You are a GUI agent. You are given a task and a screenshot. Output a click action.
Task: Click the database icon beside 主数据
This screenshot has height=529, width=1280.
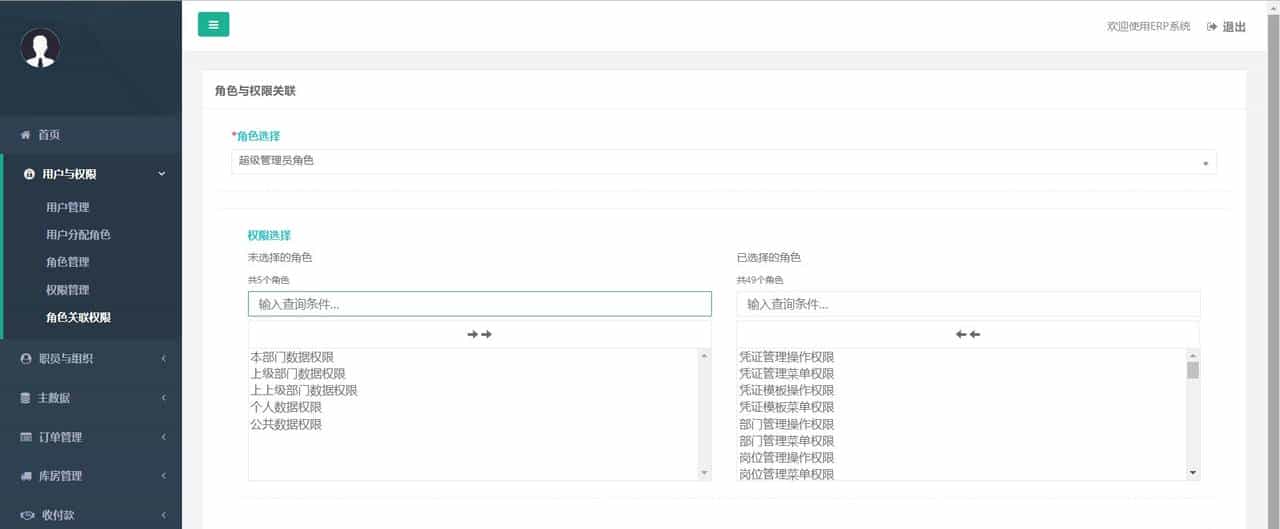click(26, 398)
